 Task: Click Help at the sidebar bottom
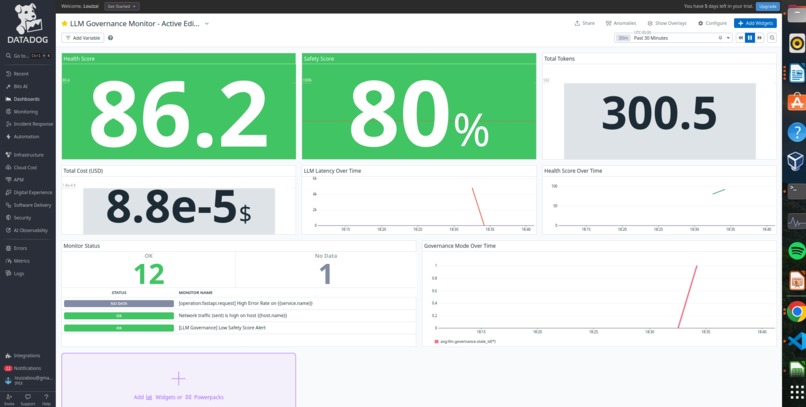click(x=46, y=399)
